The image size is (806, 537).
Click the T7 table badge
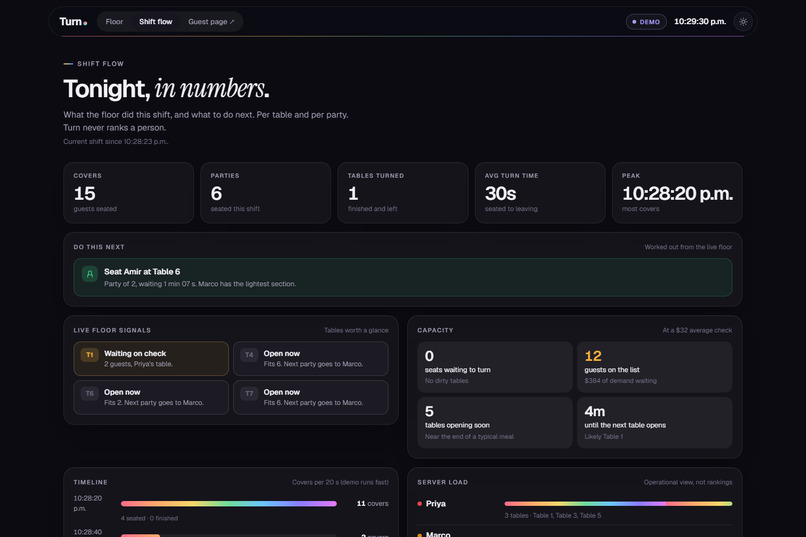click(x=249, y=394)
